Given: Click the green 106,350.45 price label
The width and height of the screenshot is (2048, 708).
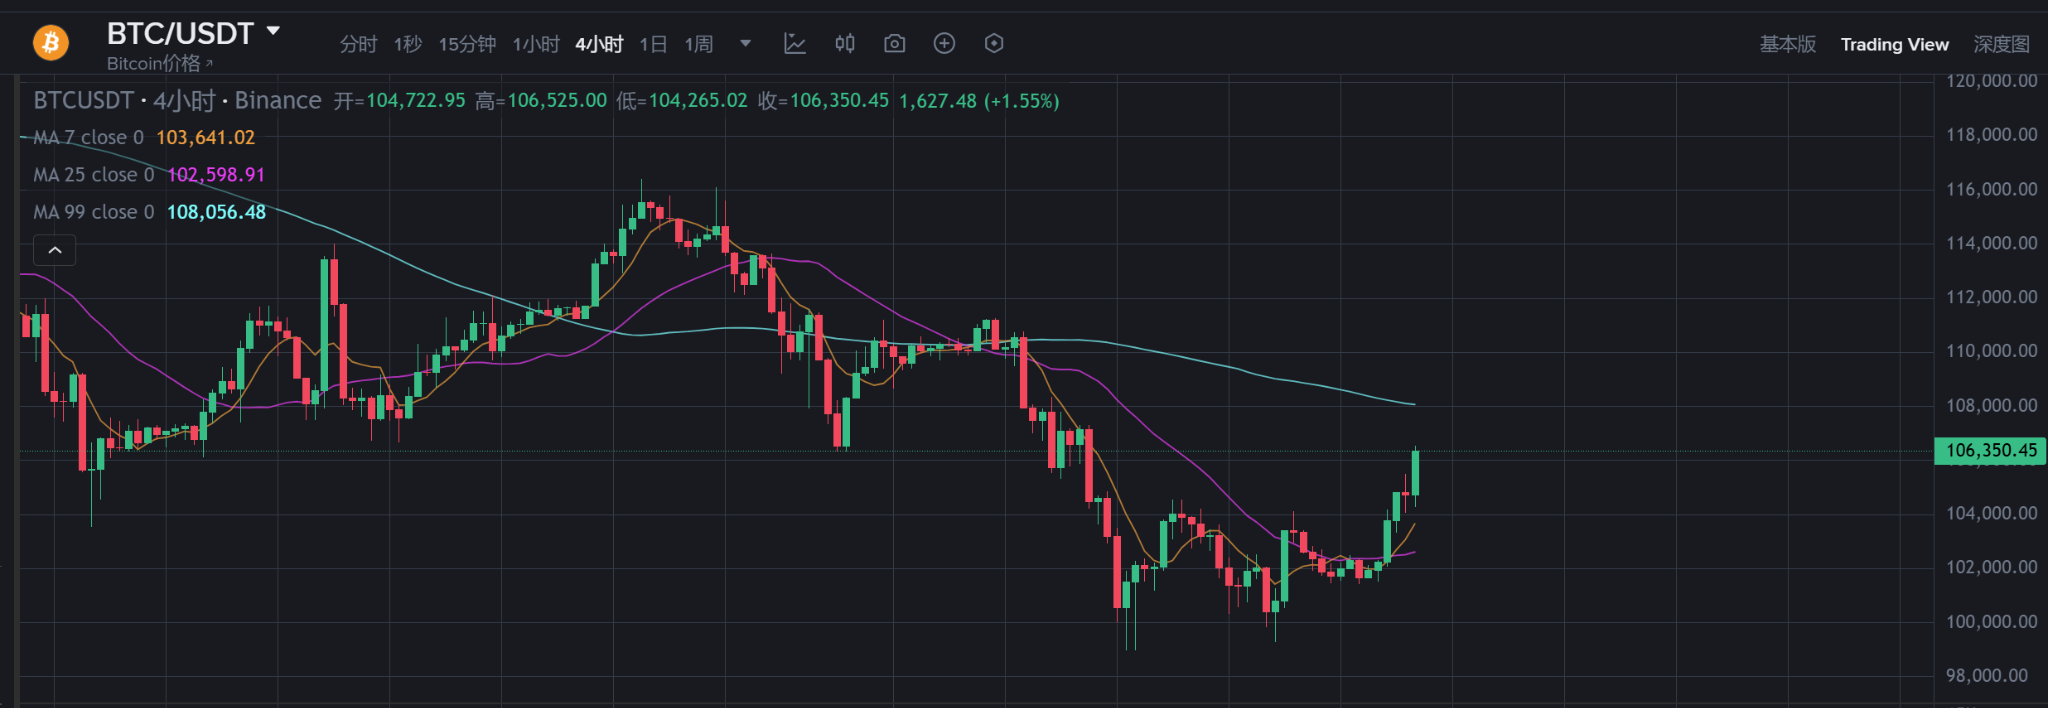Looking at the screenshot, I should tap(1990, 450).
